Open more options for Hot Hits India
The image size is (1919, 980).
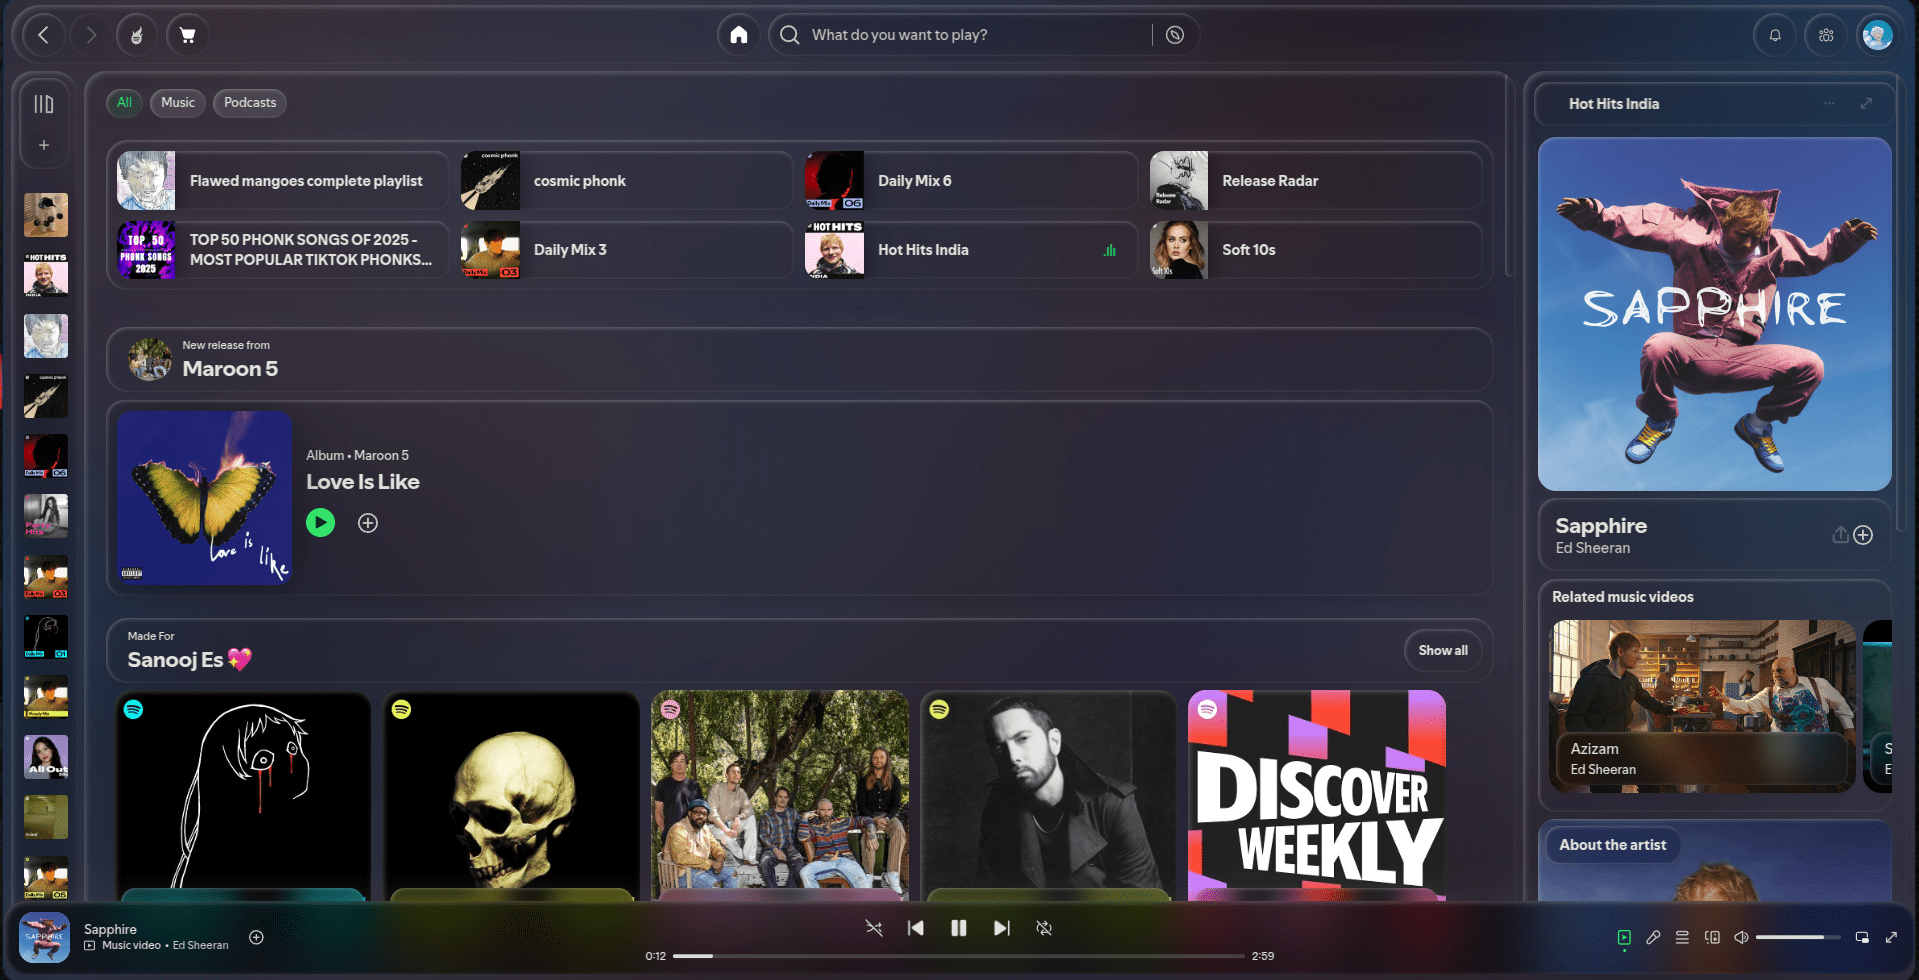coord(1829,103)
